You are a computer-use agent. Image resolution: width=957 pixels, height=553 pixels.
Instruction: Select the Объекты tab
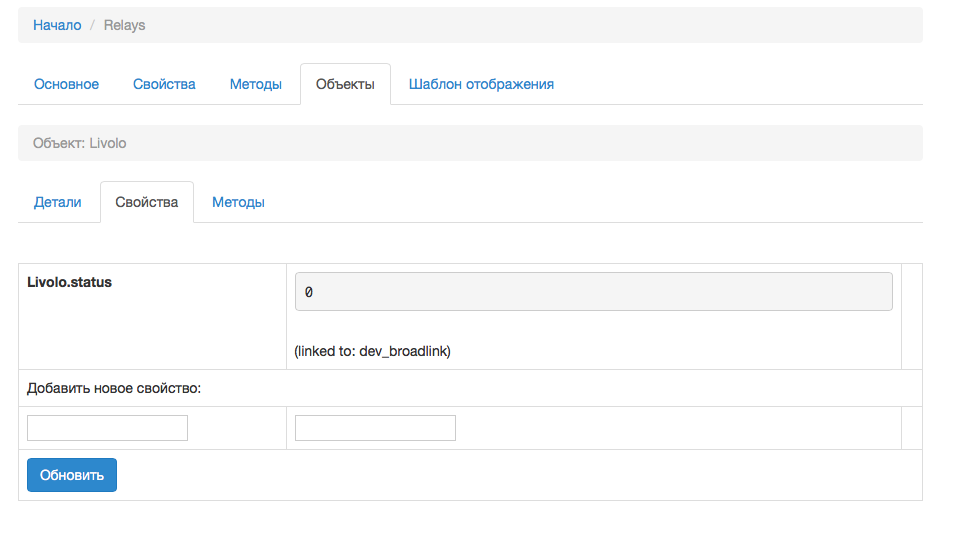point(345,84)
